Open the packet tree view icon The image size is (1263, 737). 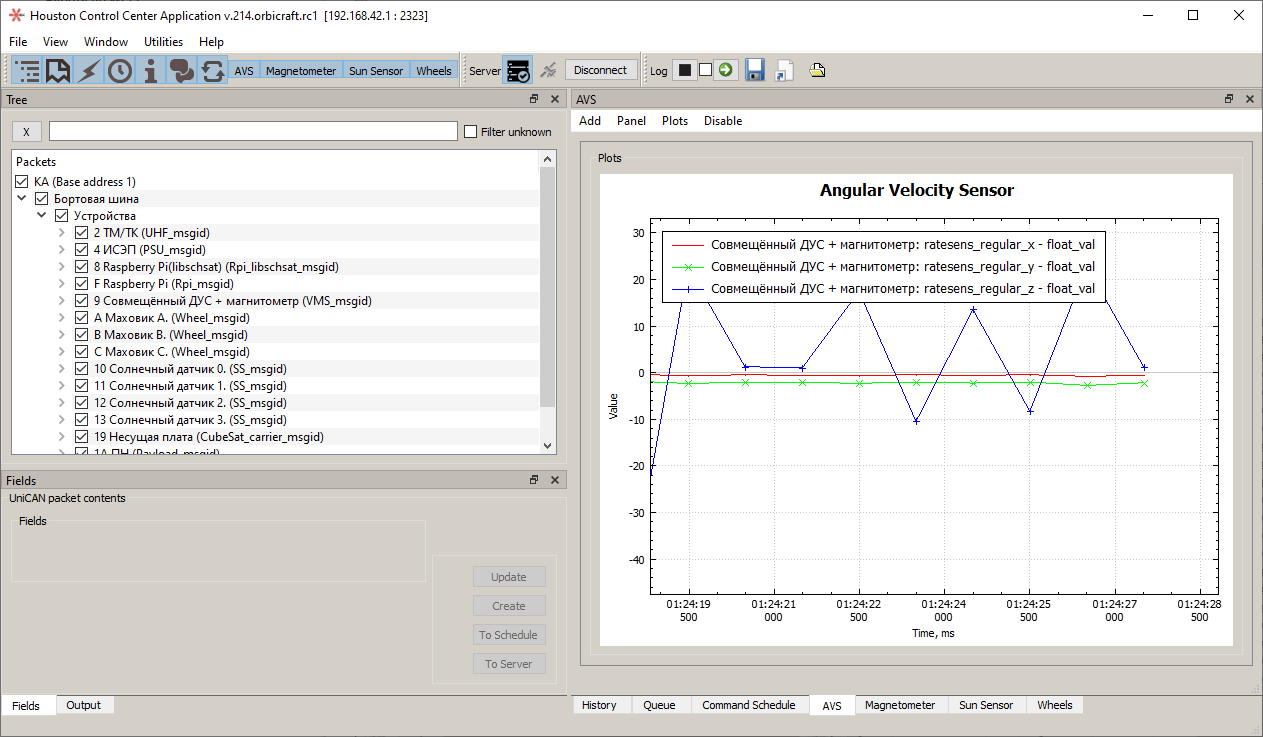tap(26, 70)
